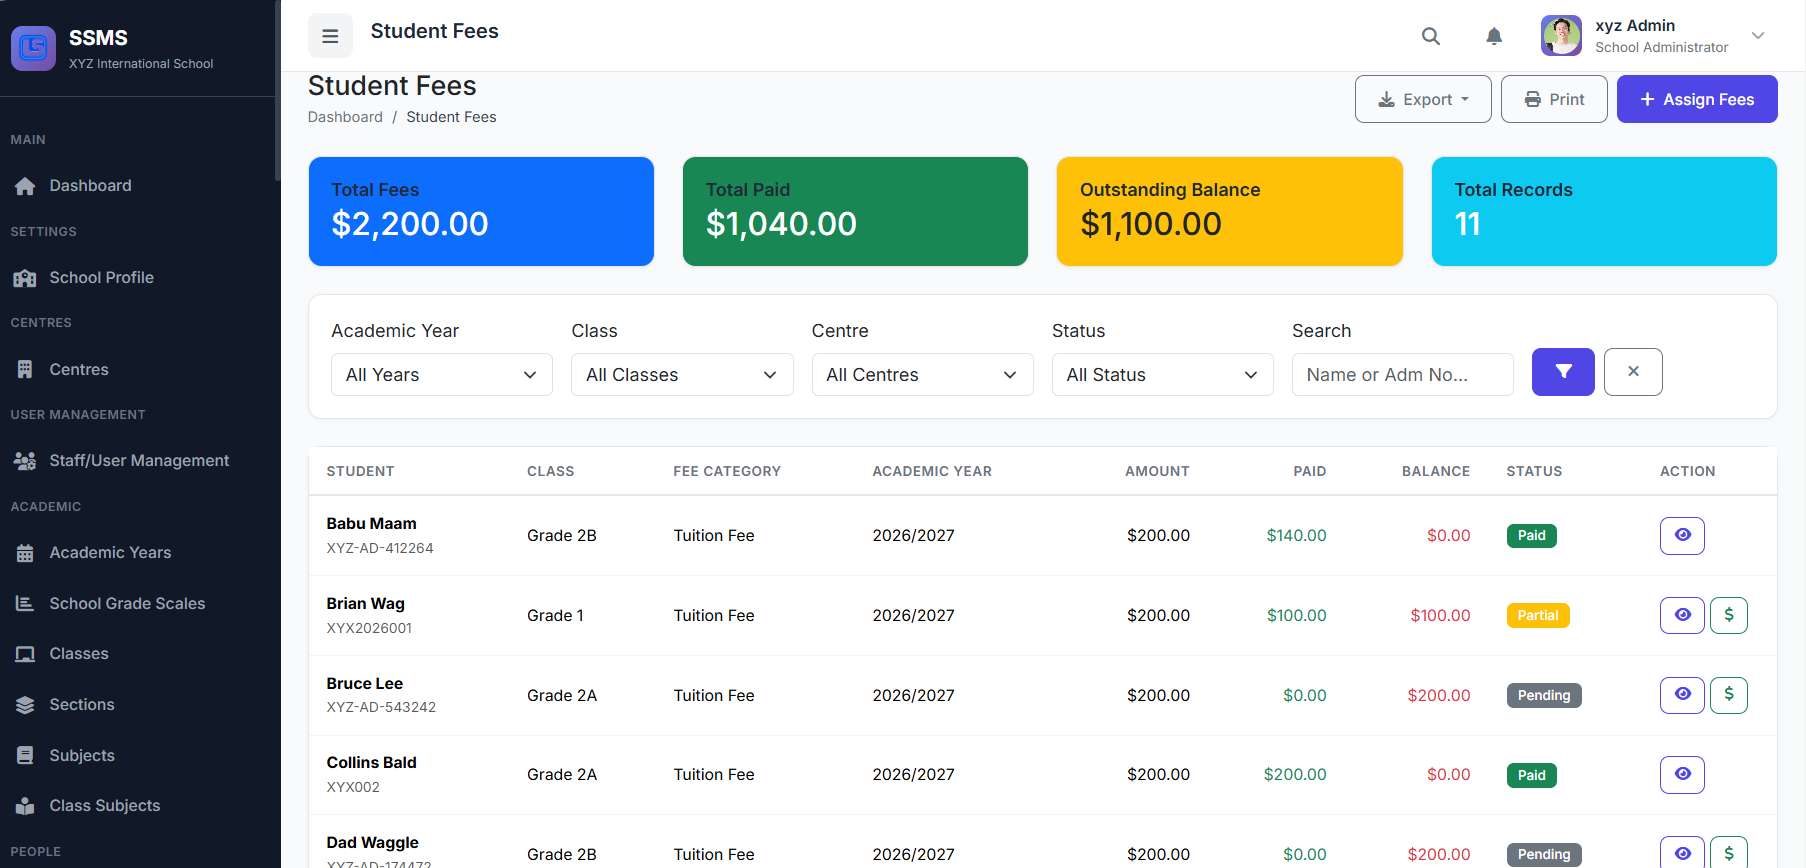The height and width of the screenshot is (868, 1806).
Task: Expand the All Classes dropdown
Action: click(682, 375)
